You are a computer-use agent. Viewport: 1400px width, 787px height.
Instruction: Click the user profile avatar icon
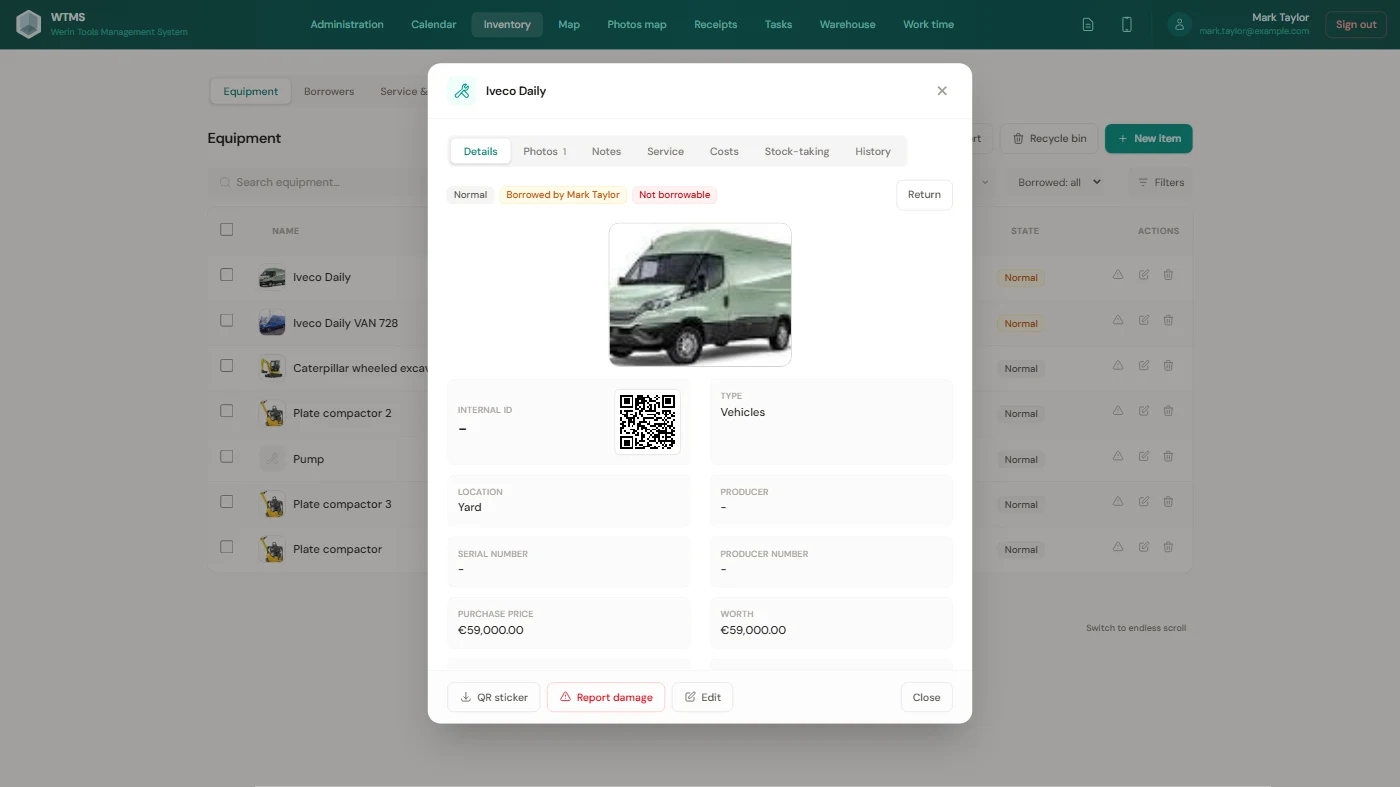pos(1180,24)
